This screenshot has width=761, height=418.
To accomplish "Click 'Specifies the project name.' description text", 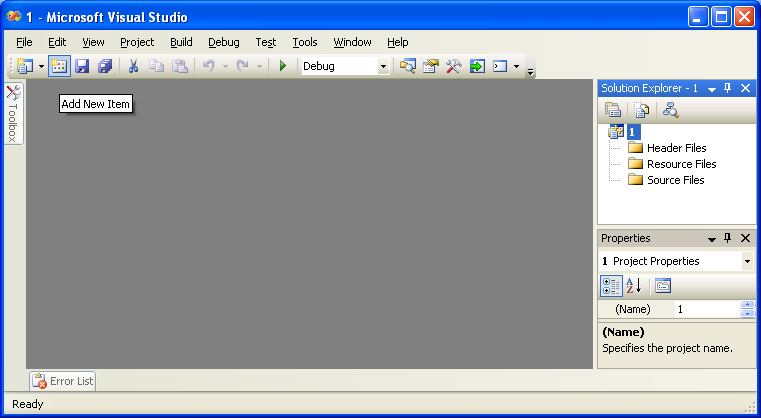I will click(x=667, y=348).
